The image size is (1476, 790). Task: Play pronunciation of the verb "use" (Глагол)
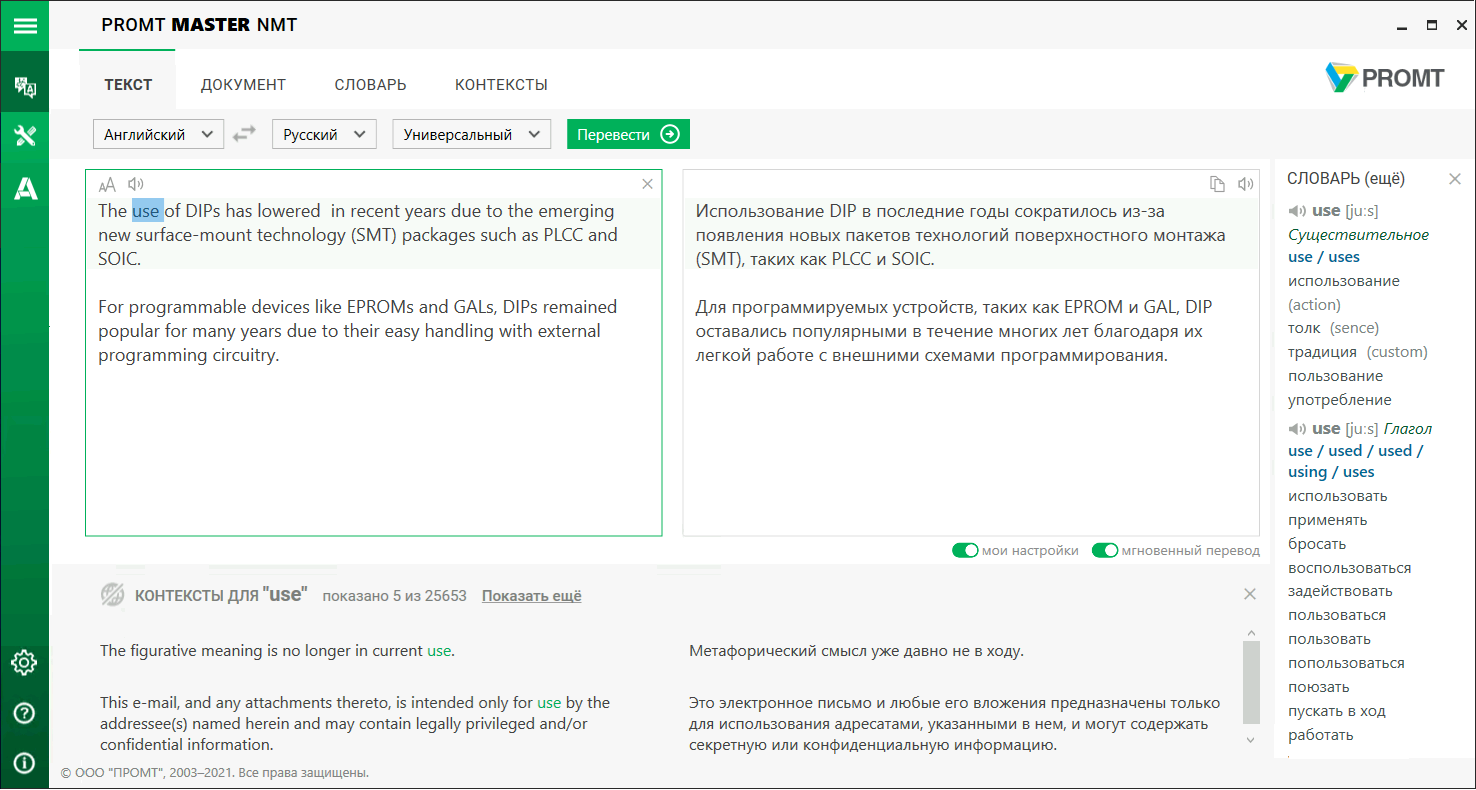click(x=1297, y=429)
